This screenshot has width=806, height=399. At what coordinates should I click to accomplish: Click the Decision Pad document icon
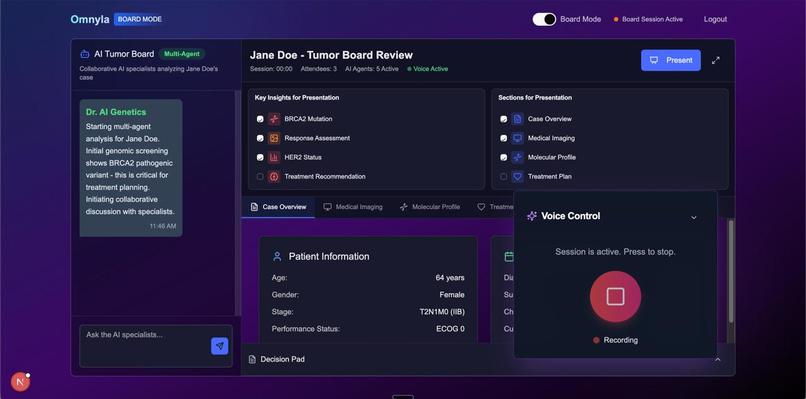pyautogui.click(x=252, y=359)
